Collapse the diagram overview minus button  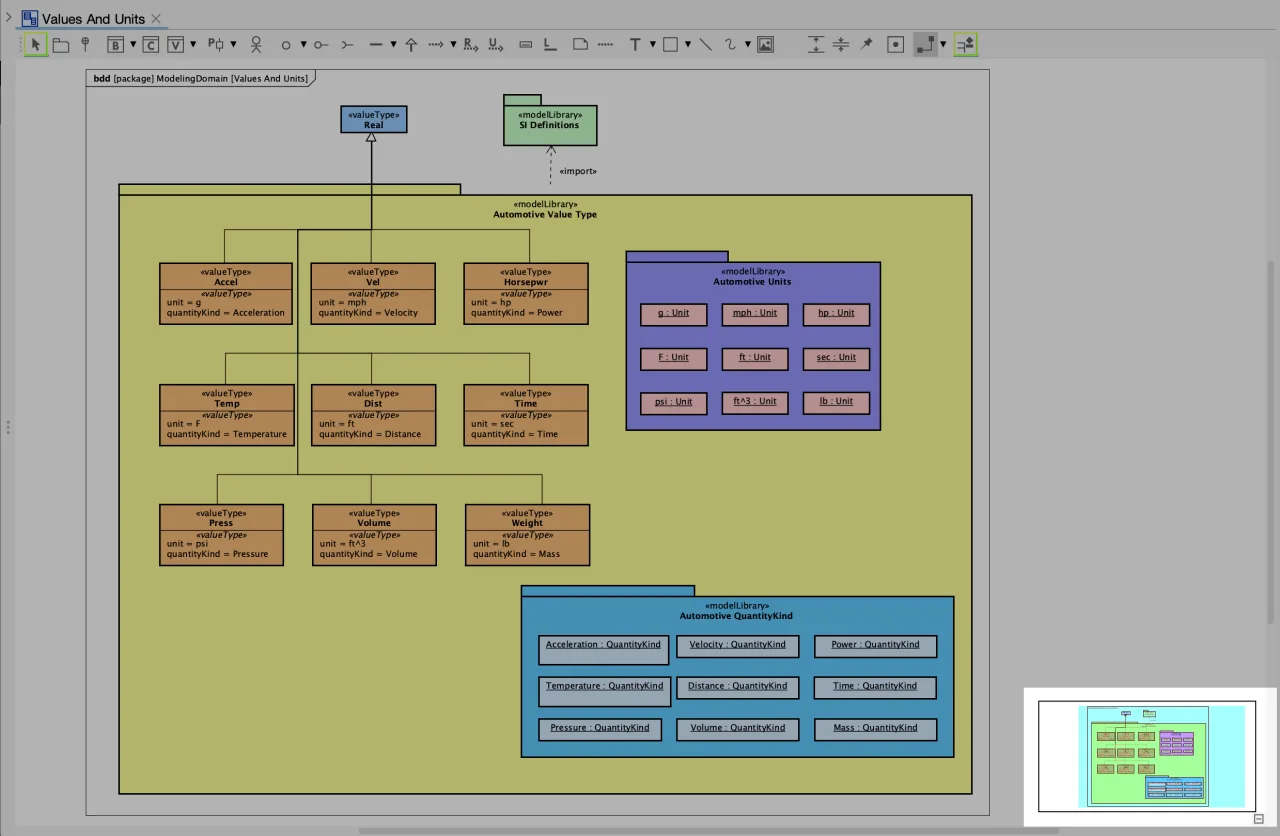pos(1260,819)
